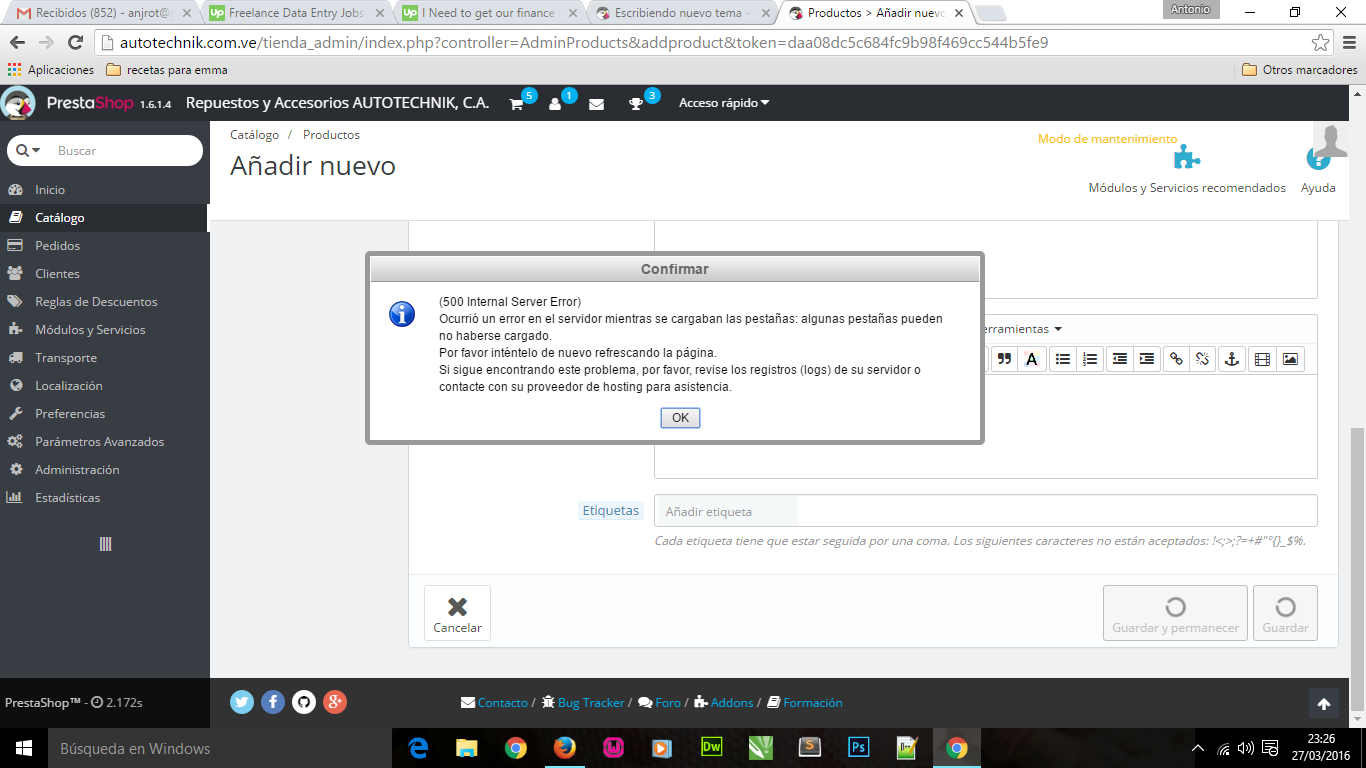Open the user avatar profile menu

click(x=1331, y=141)
